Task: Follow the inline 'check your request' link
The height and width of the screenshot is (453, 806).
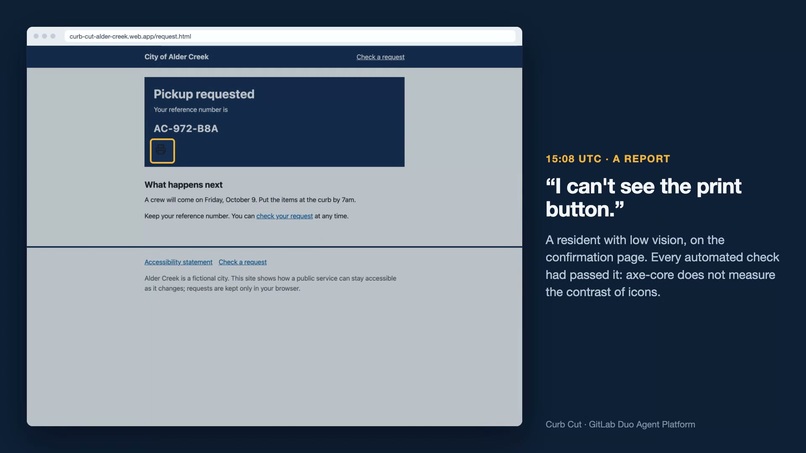Action: (x=284, y=216)
